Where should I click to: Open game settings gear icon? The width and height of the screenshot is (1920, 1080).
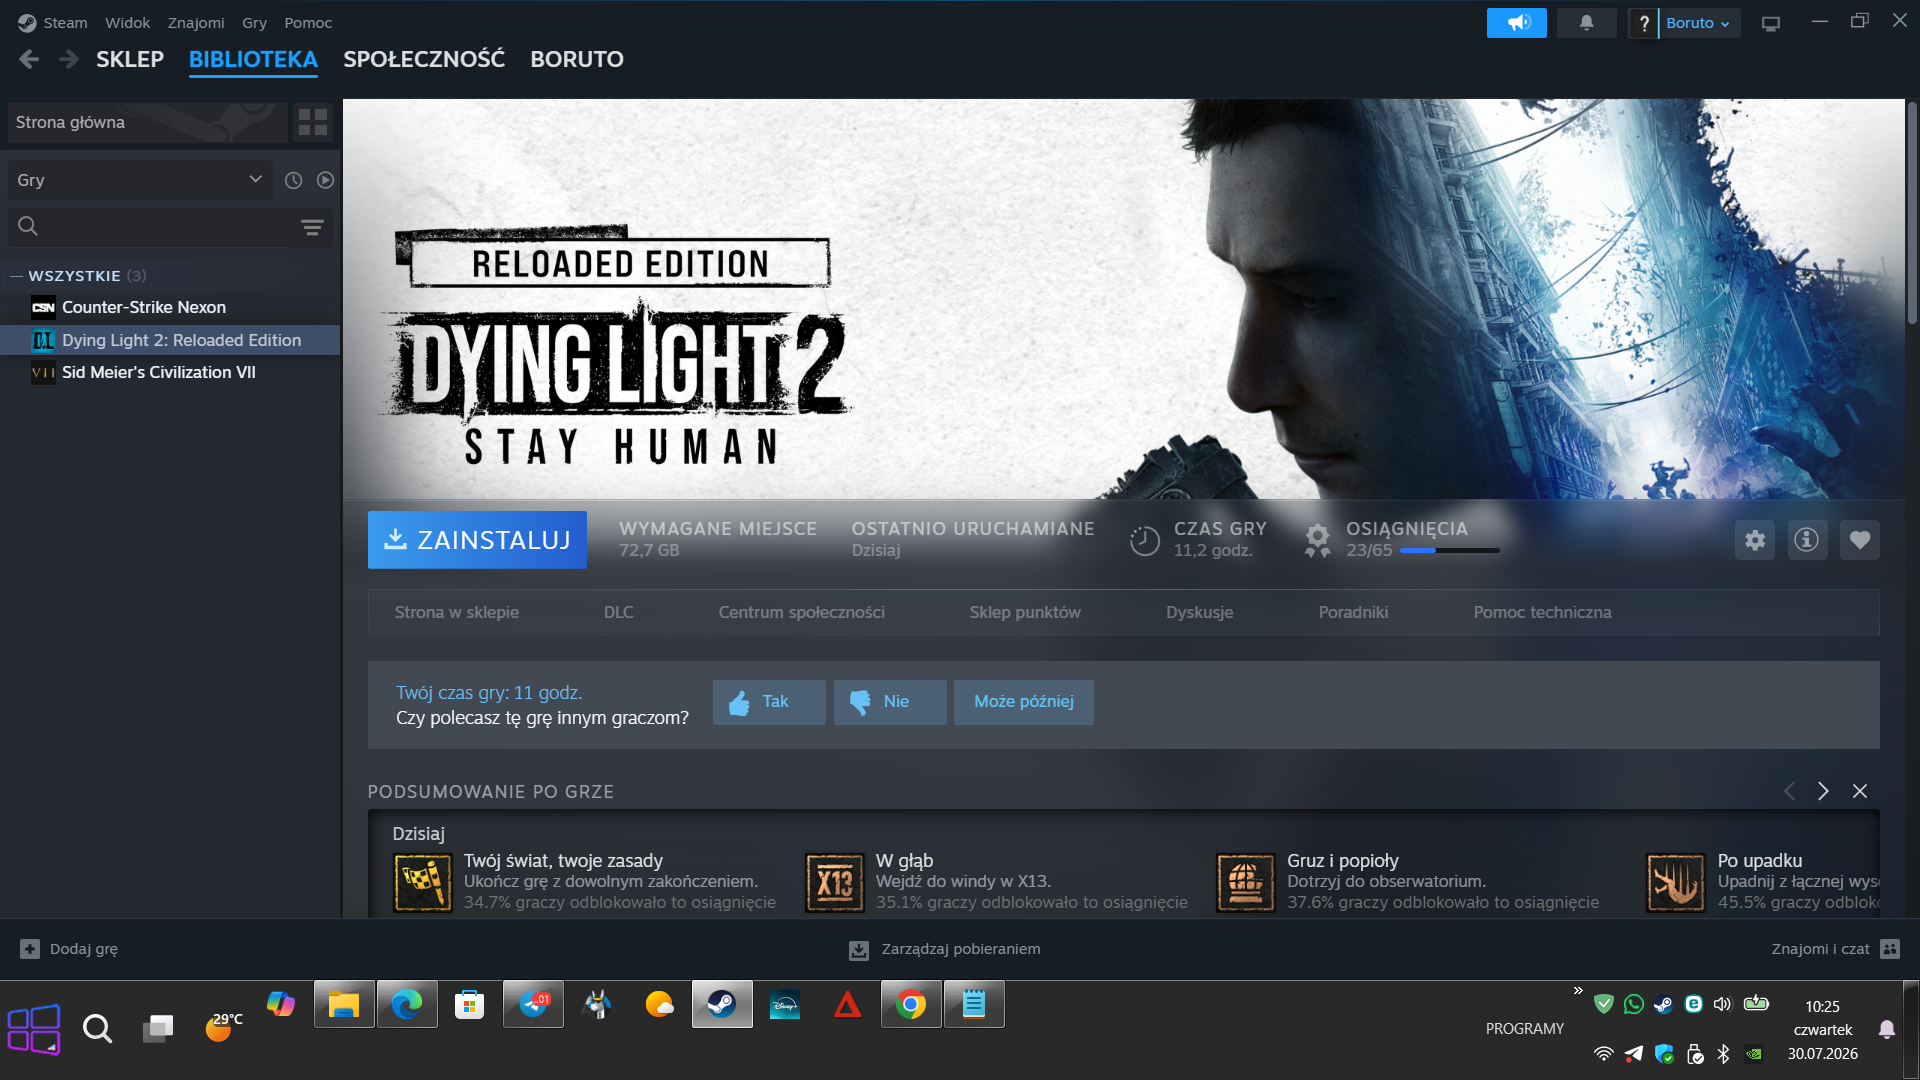pos(1754,540)
